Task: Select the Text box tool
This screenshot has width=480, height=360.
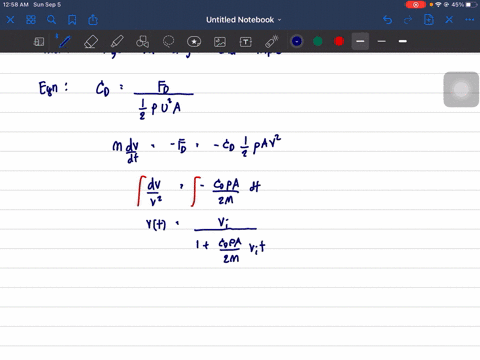Action: click(246, 42)
